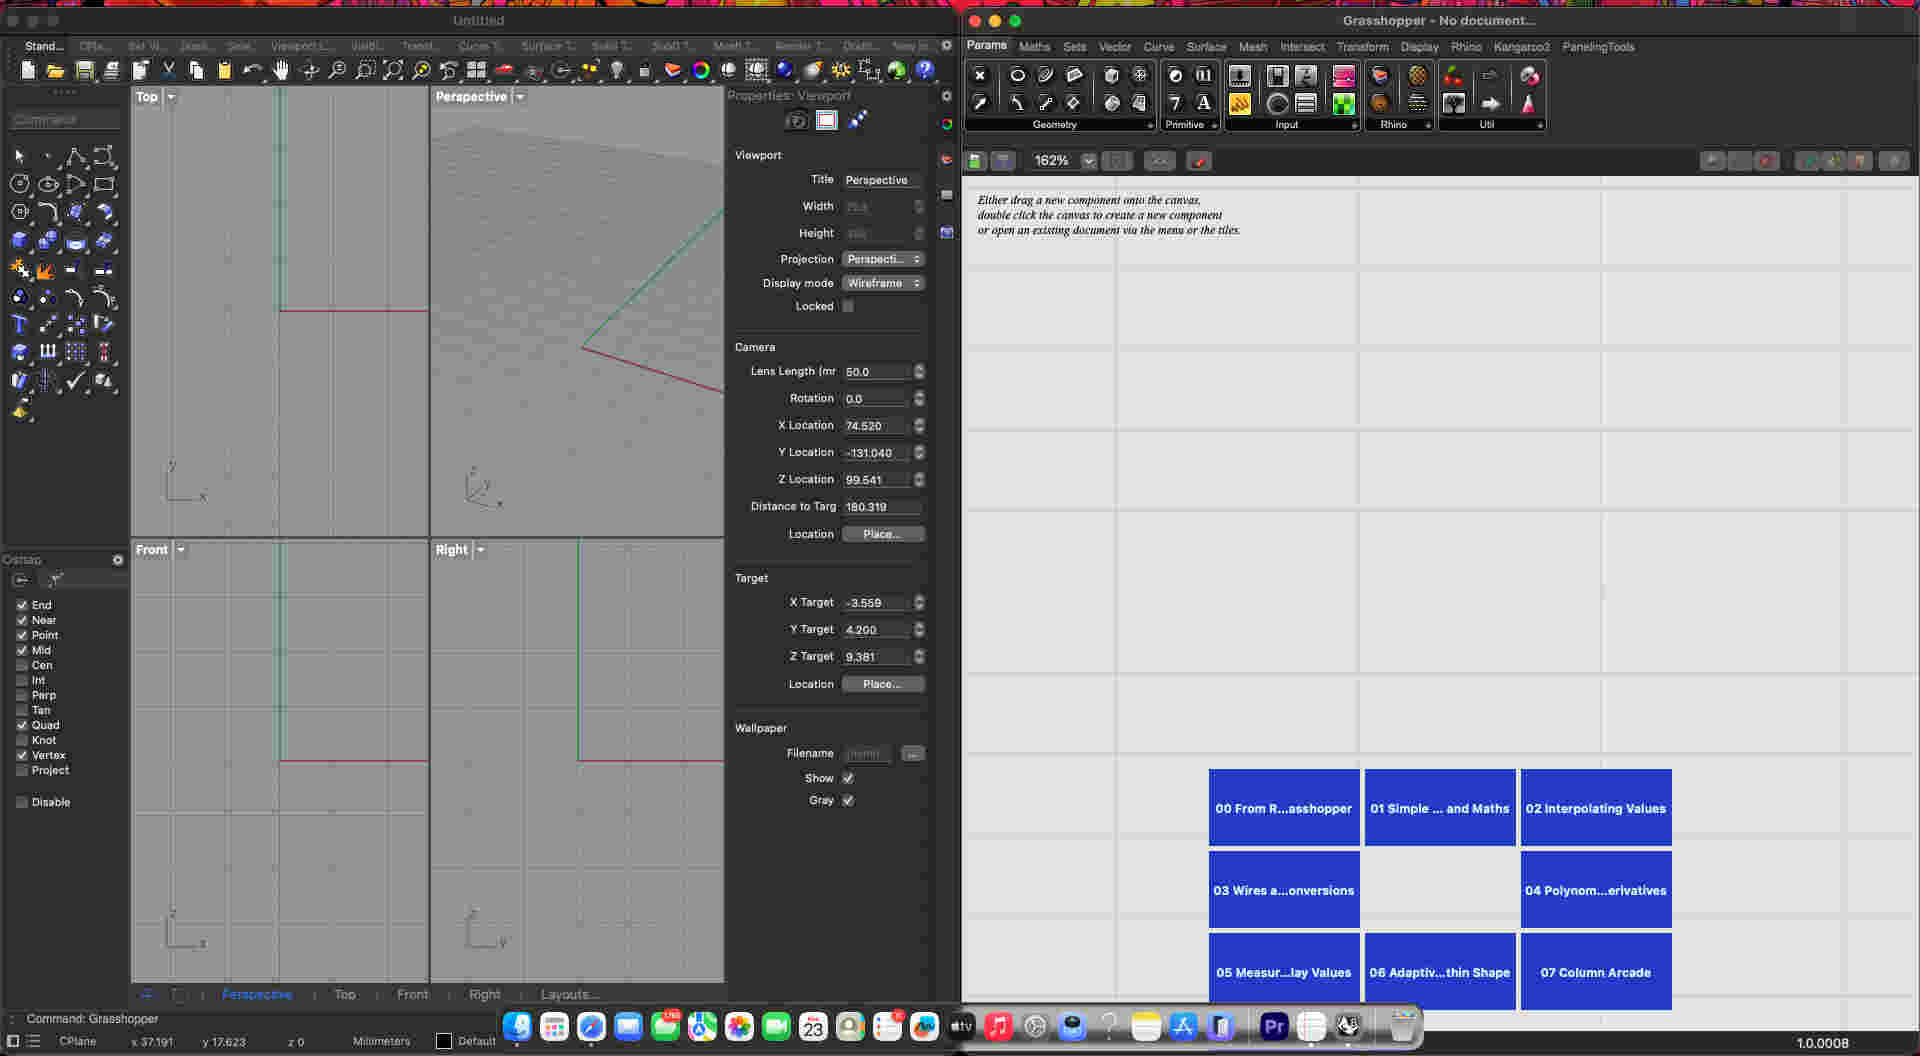Select the Ellipse tool in left sidebar

point(47,184)
